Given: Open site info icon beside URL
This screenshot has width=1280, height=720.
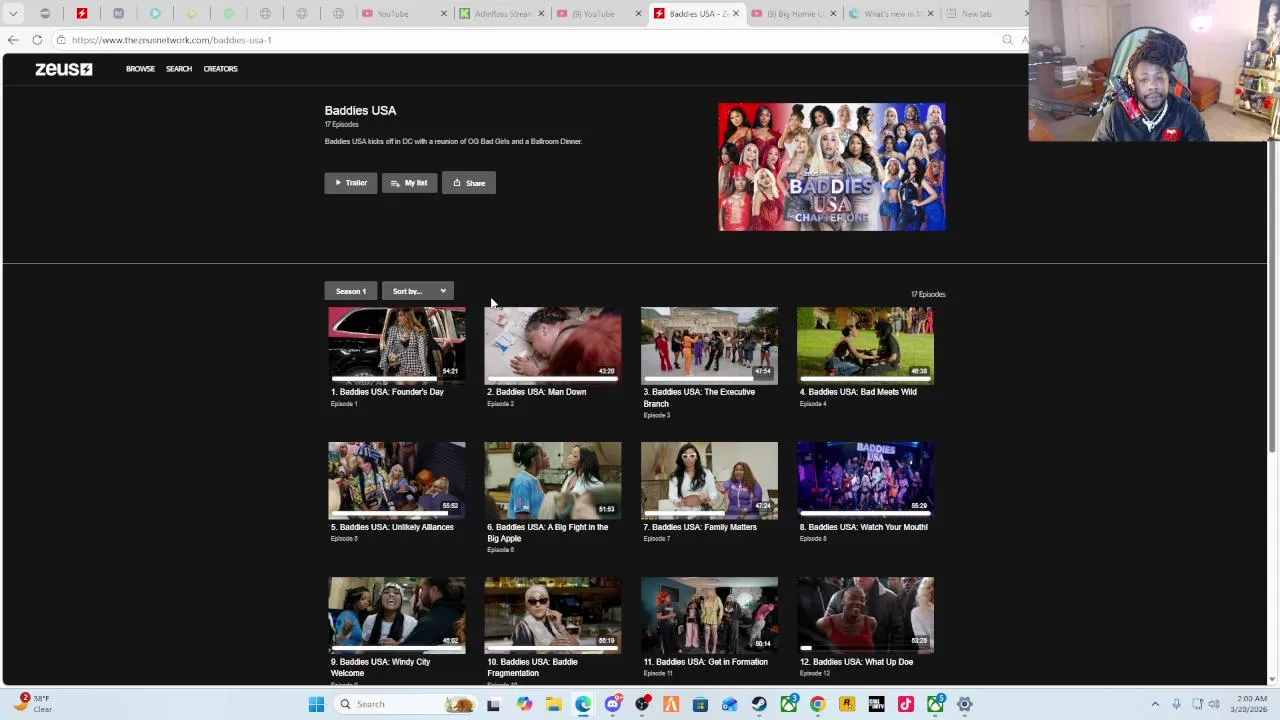Looking at the screenshot, I should pos(61,40).
